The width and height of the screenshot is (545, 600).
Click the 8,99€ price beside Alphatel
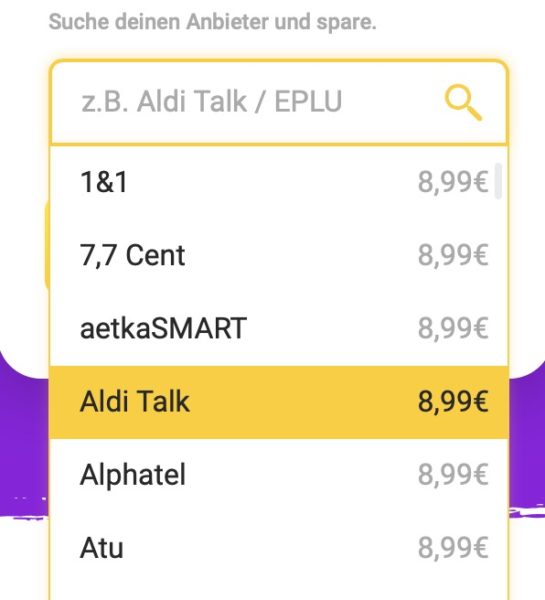pyautogui.click(x=453, y=475)
